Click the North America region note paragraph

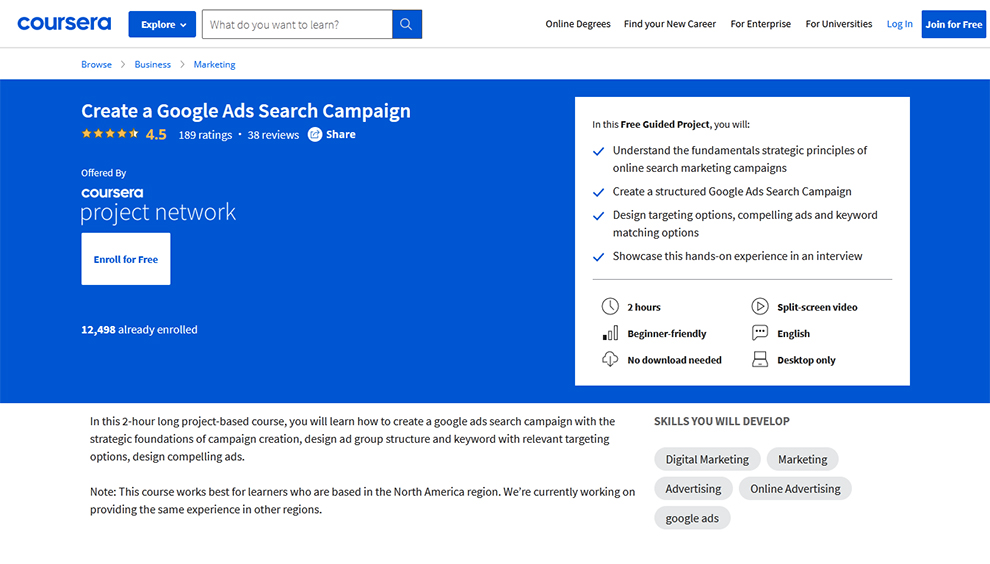[x=362, y=500]
